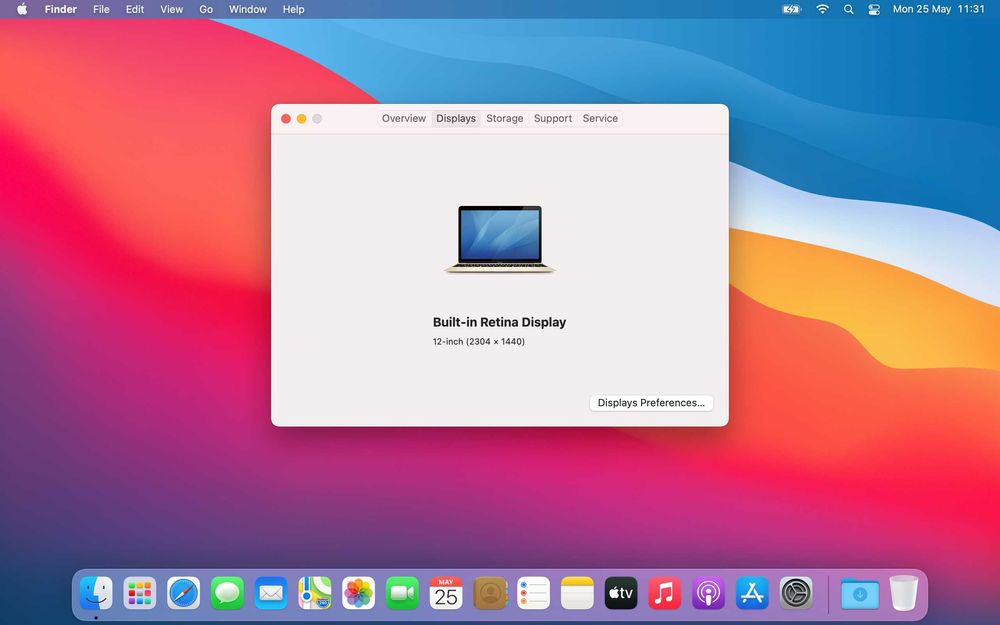Open Photos app in the Dock

coord(358,593)
